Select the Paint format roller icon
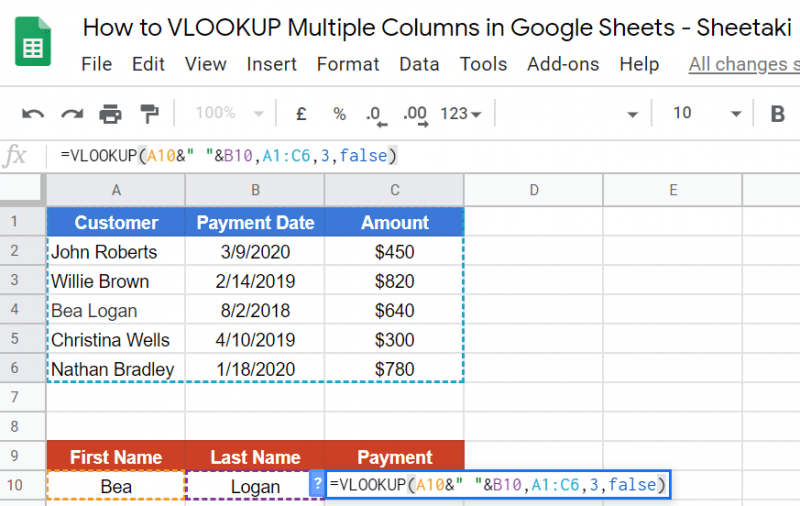This screenshot has height=506, width=800. click(149, 114)
